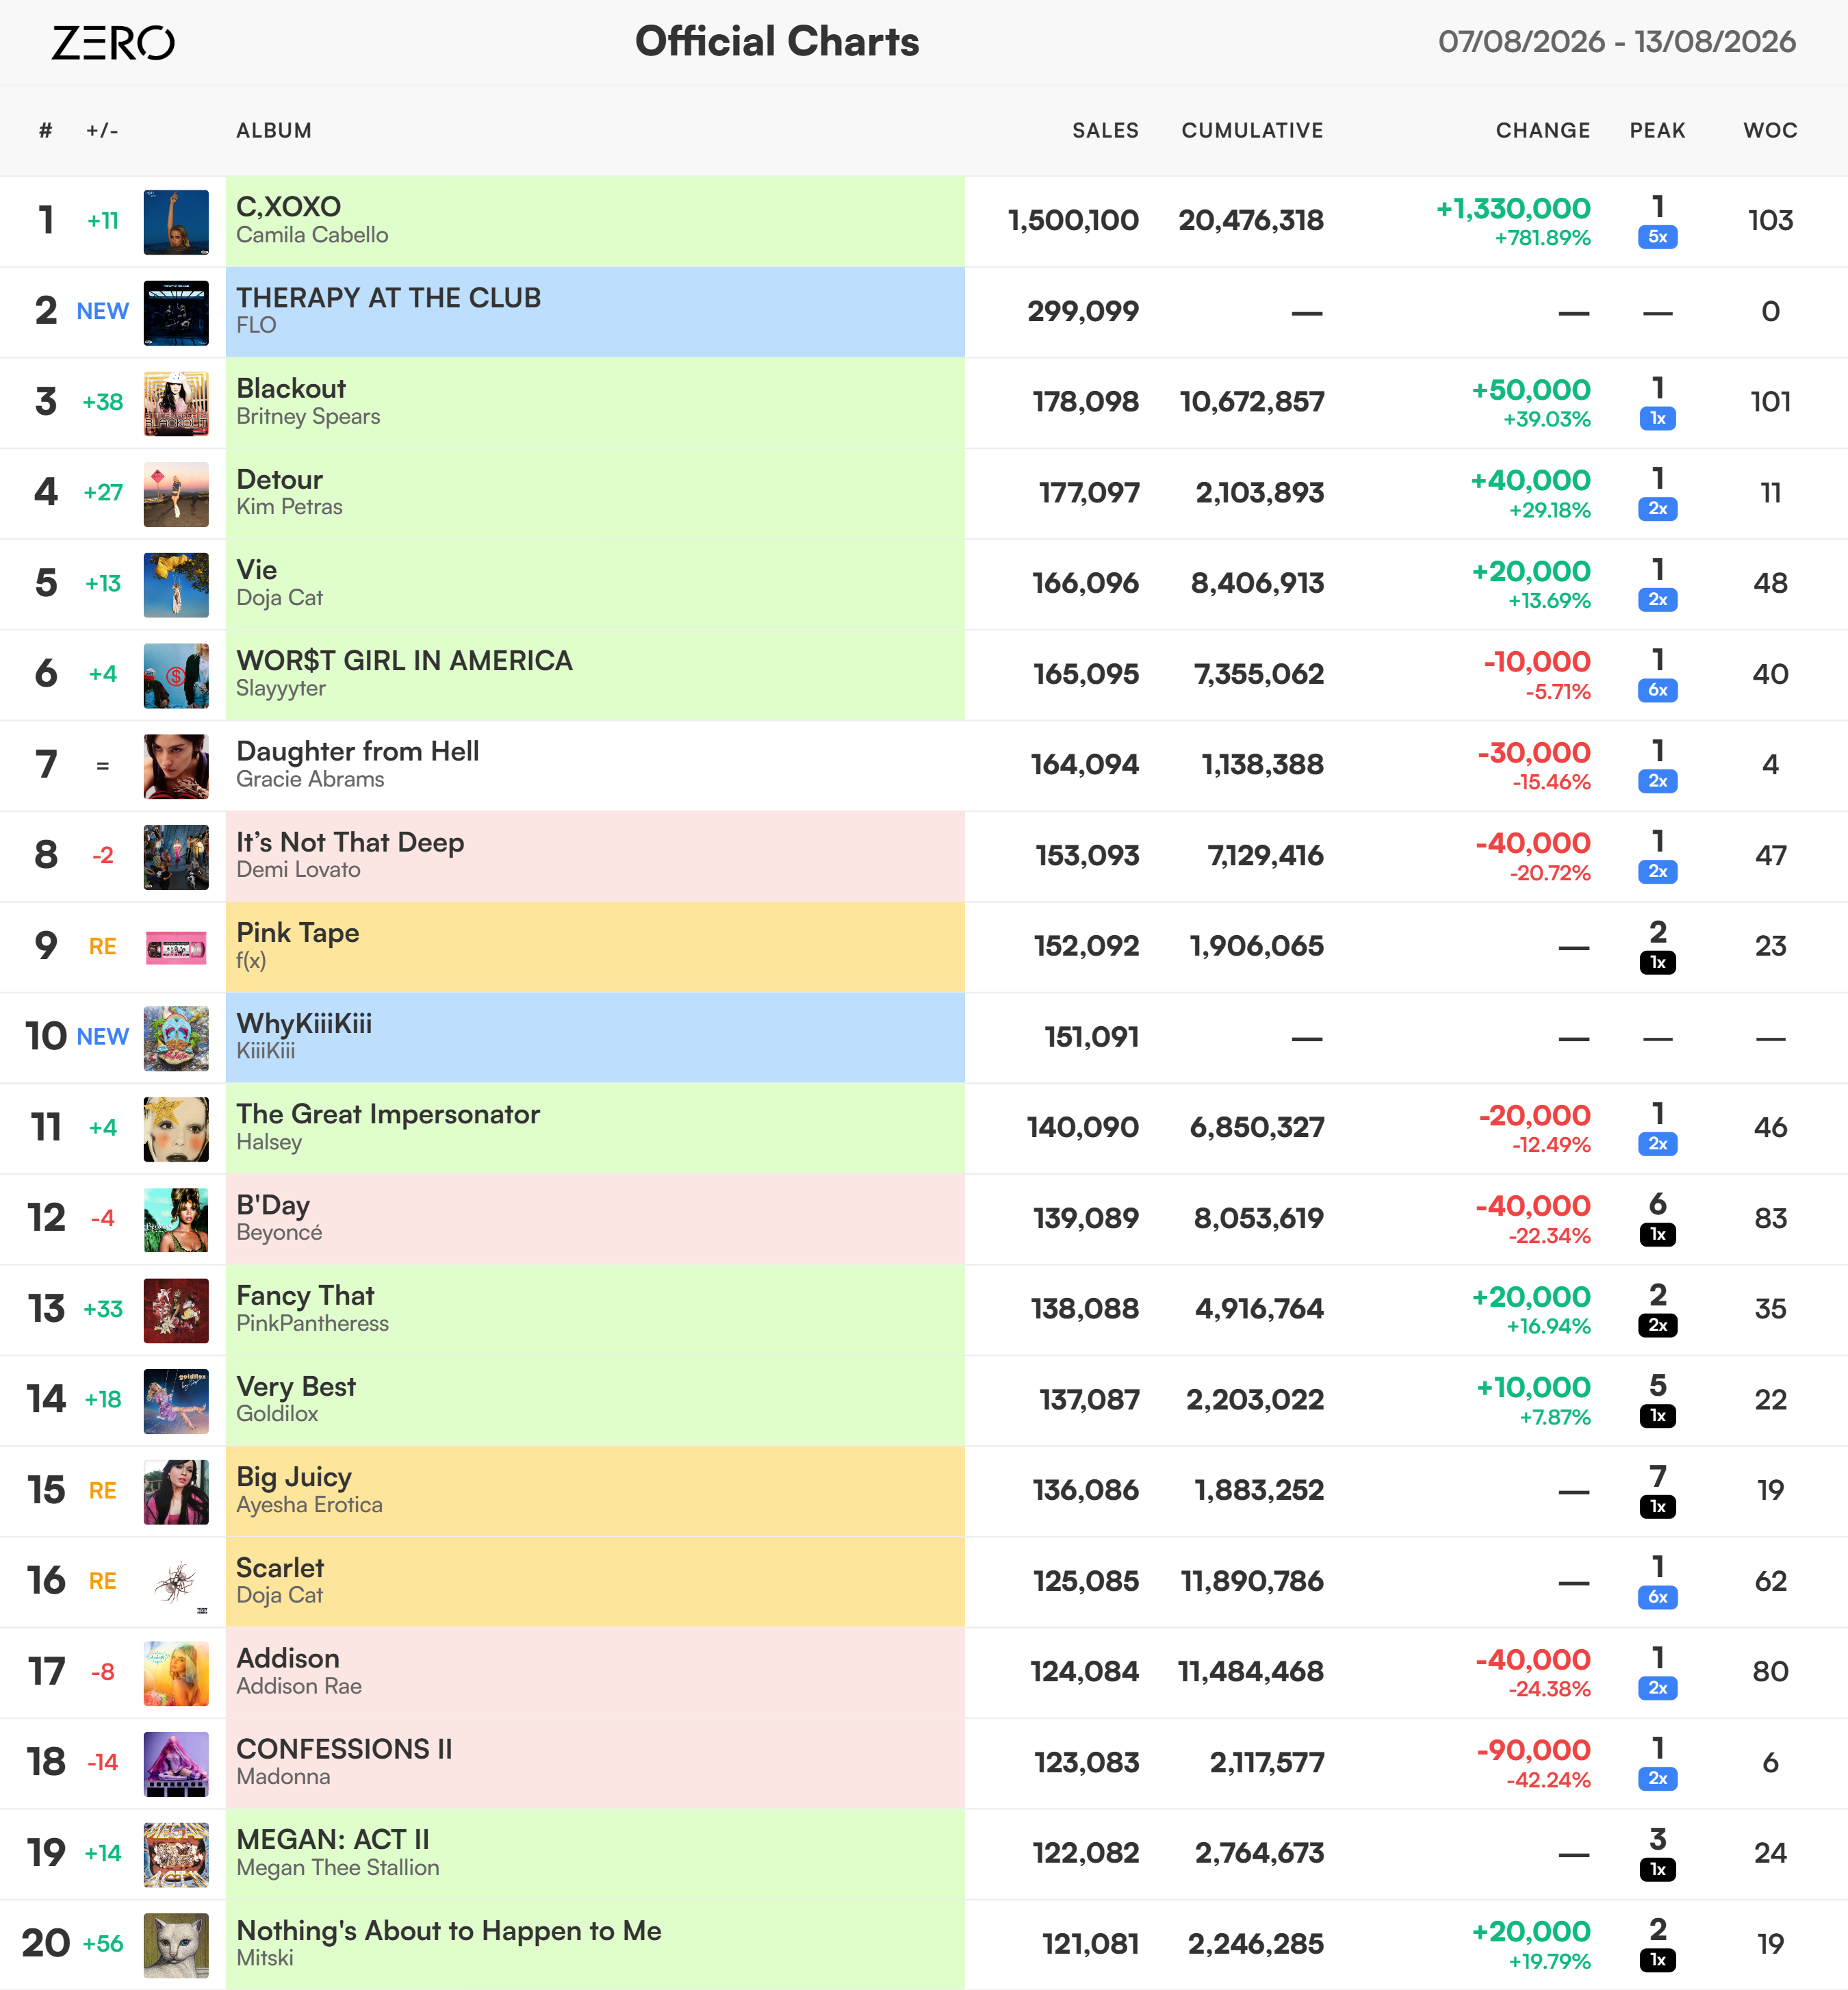Open C,XOXO album cover thumbnail
Viewport: 1848px width, 1990px height.
point(176,222)
